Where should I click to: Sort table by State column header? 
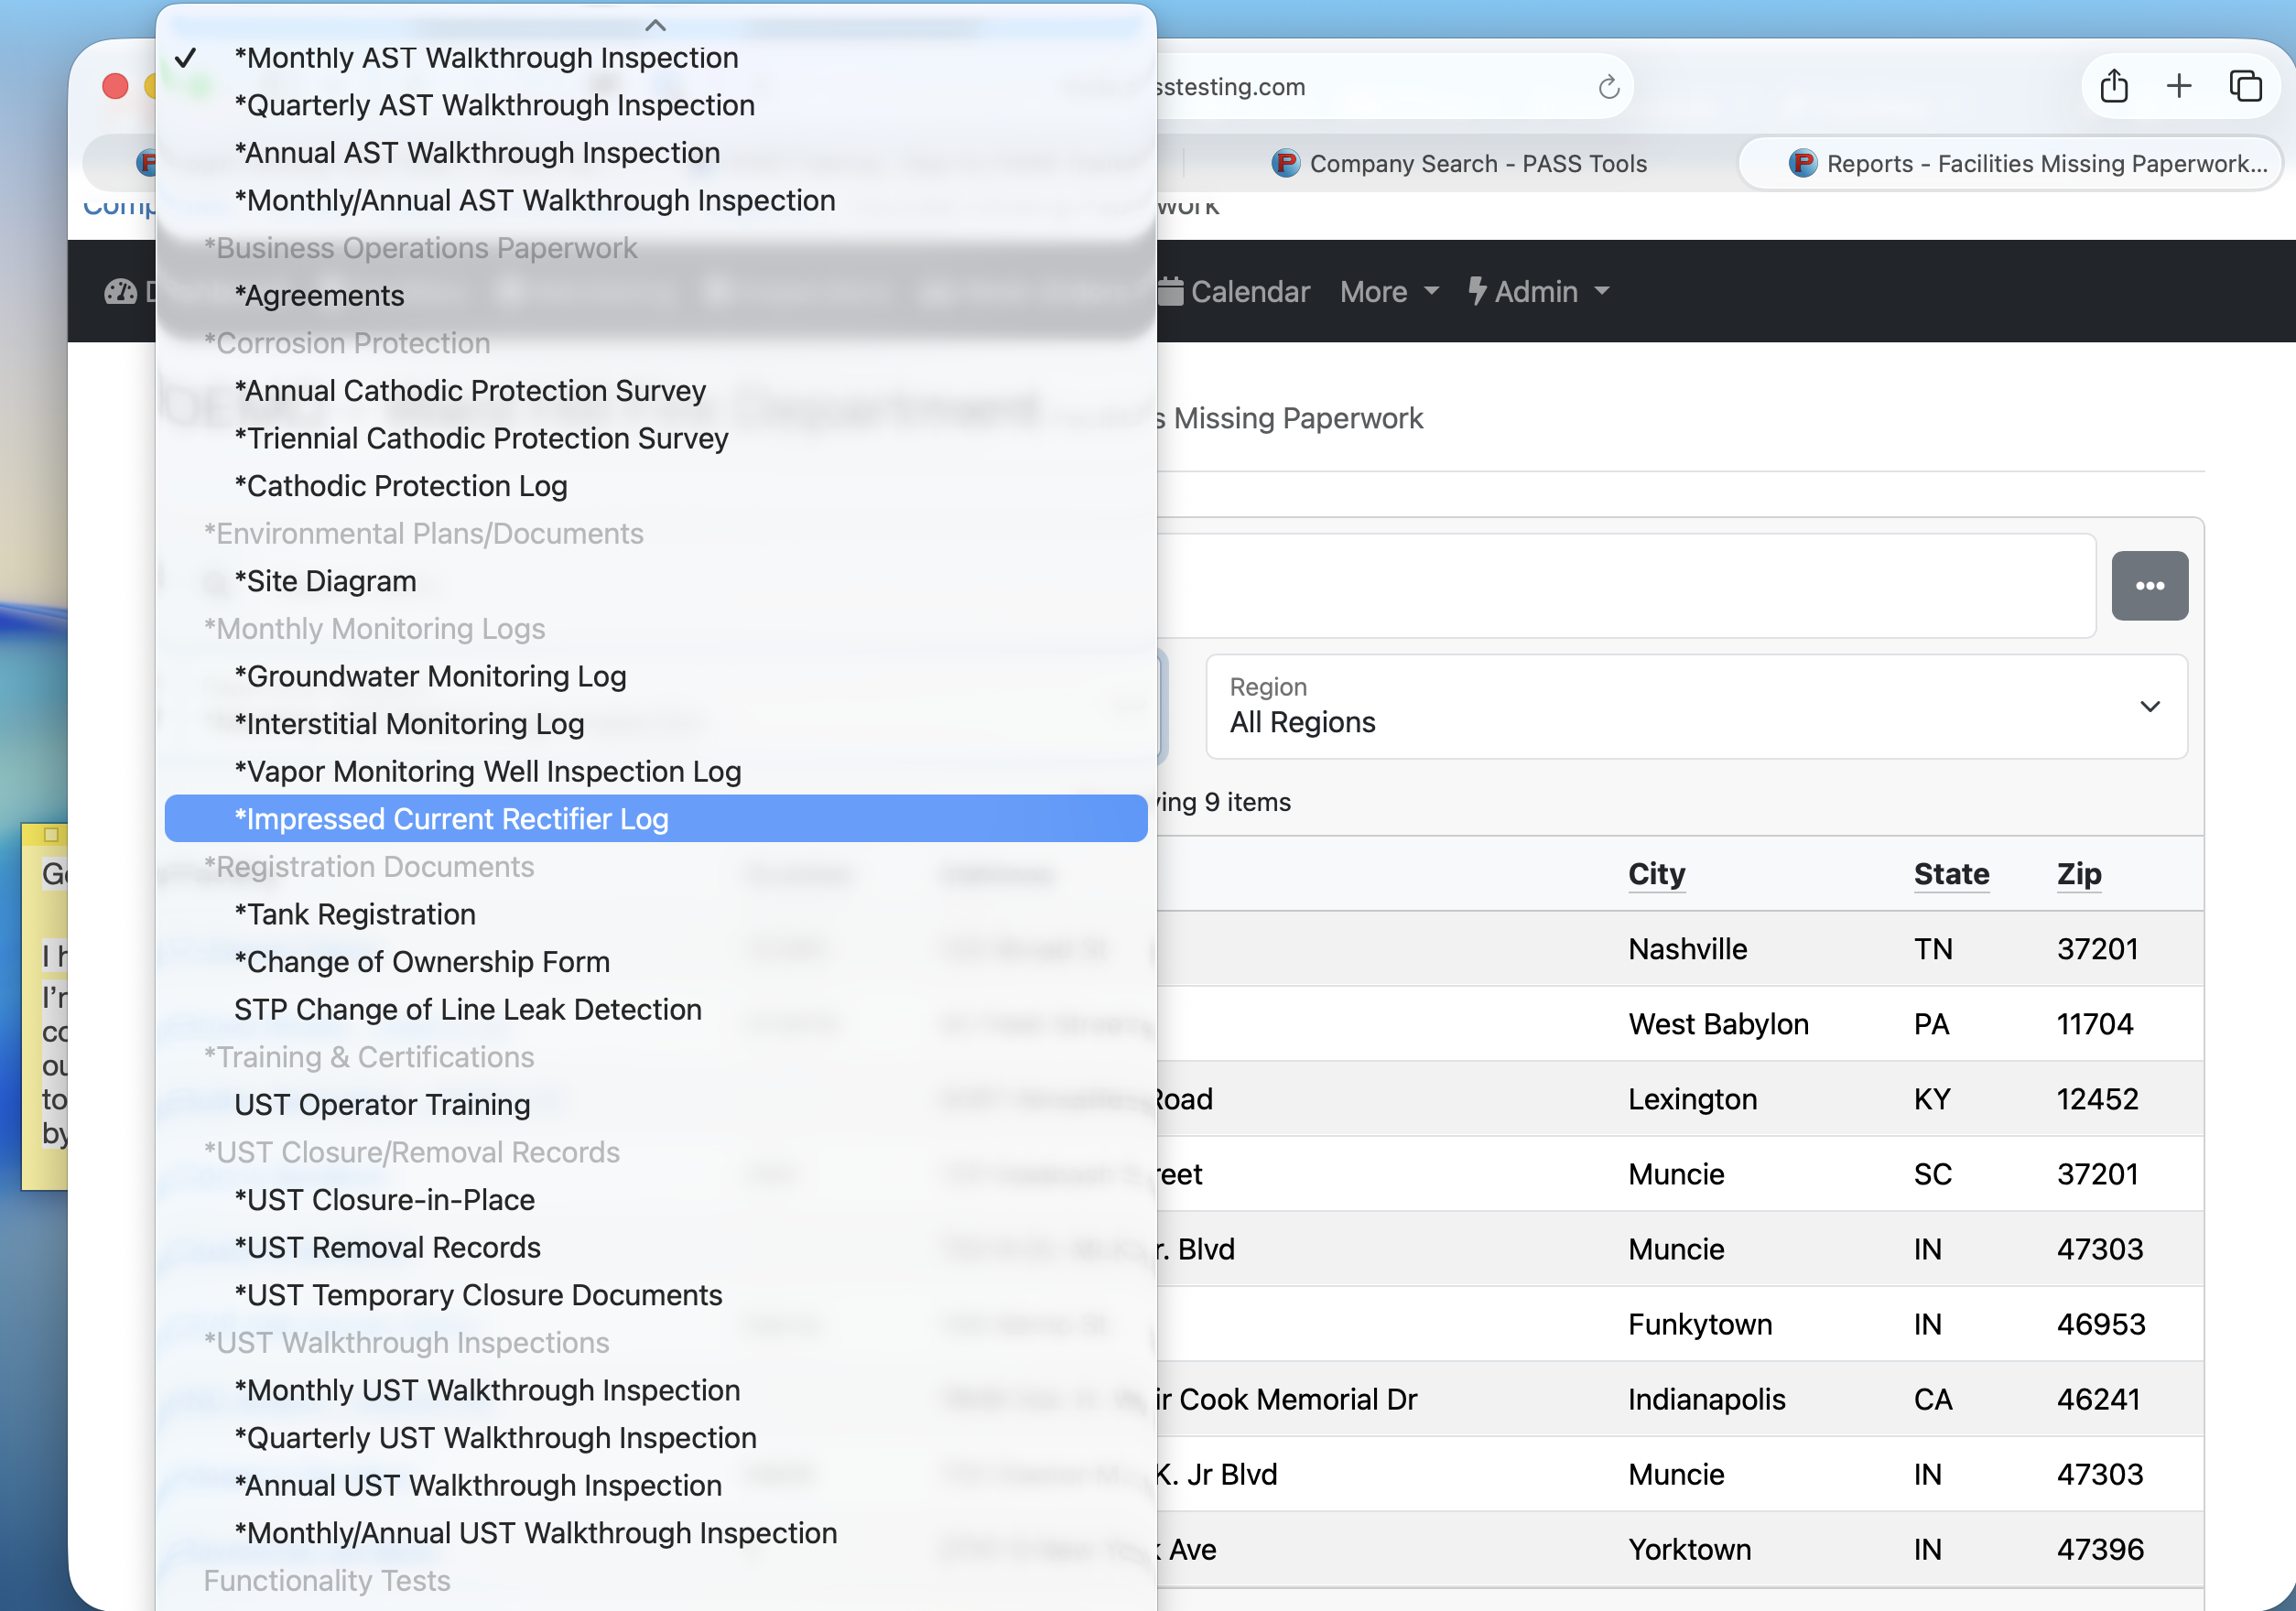(x=1950, y=874)
